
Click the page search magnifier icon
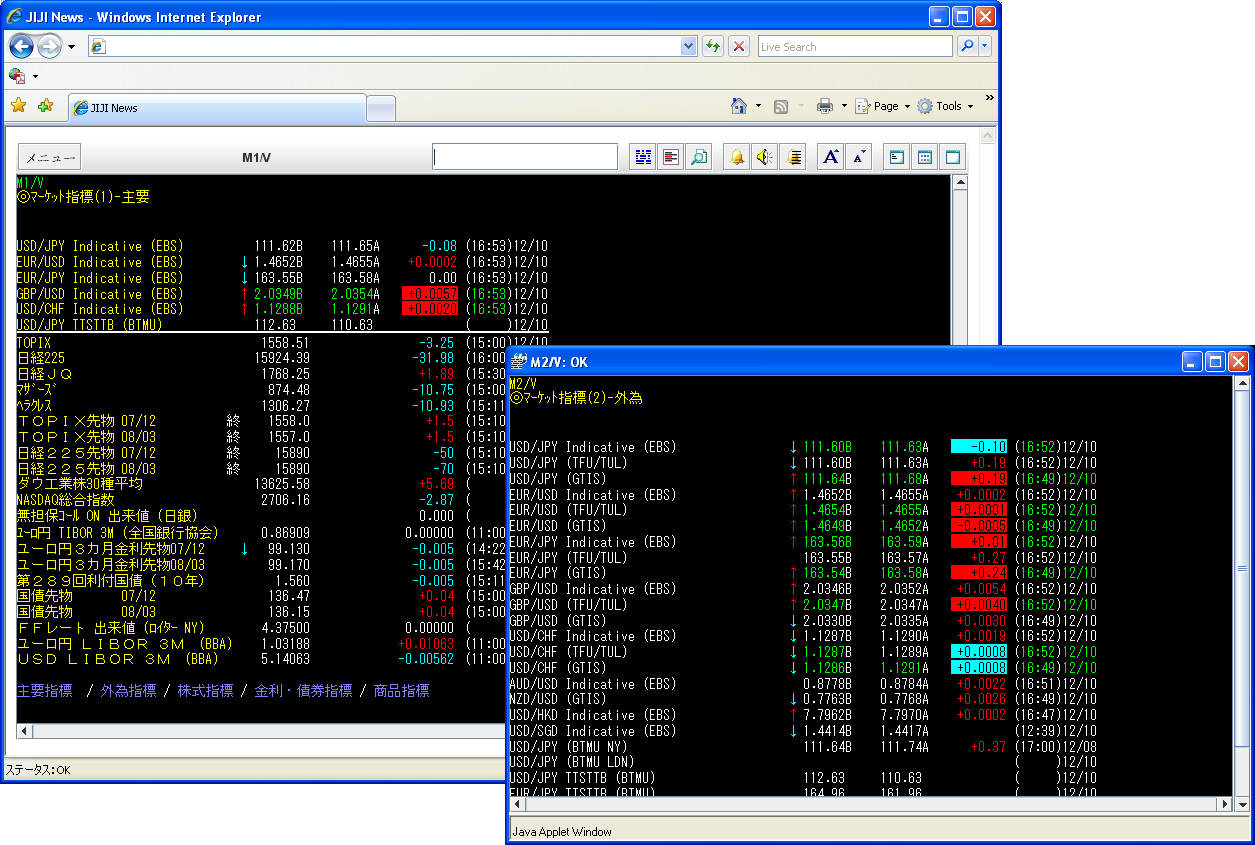[x=699, y=157]
